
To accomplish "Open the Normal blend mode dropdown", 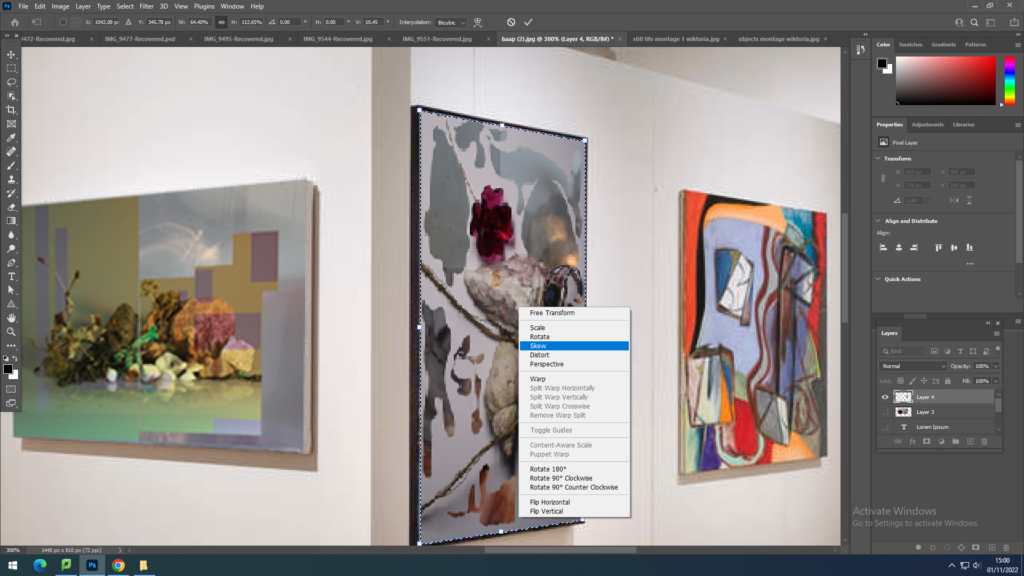I will [x=912, y=366].
